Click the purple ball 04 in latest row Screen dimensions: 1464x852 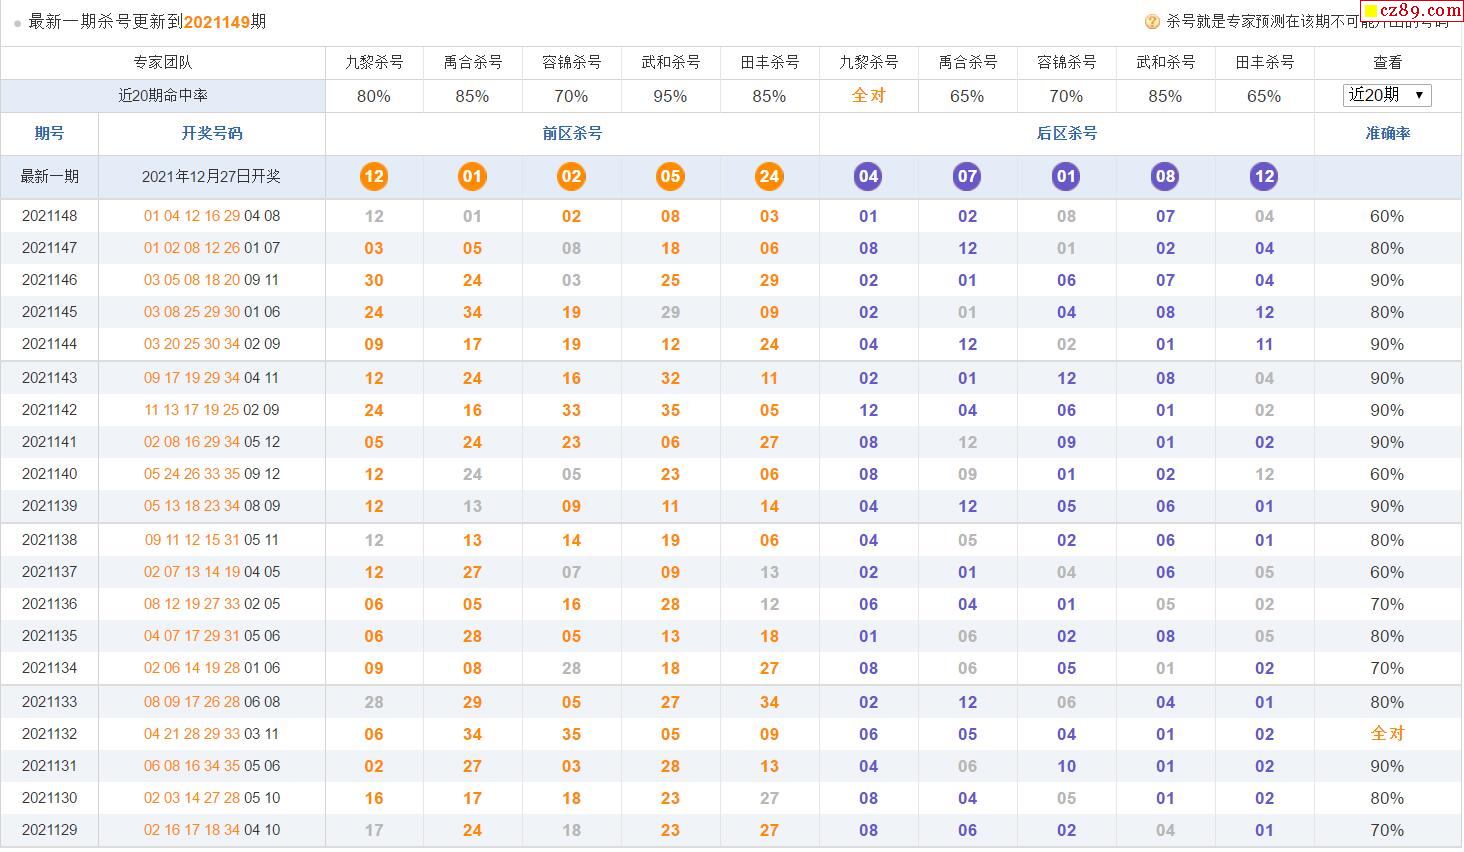coord(868,177)
